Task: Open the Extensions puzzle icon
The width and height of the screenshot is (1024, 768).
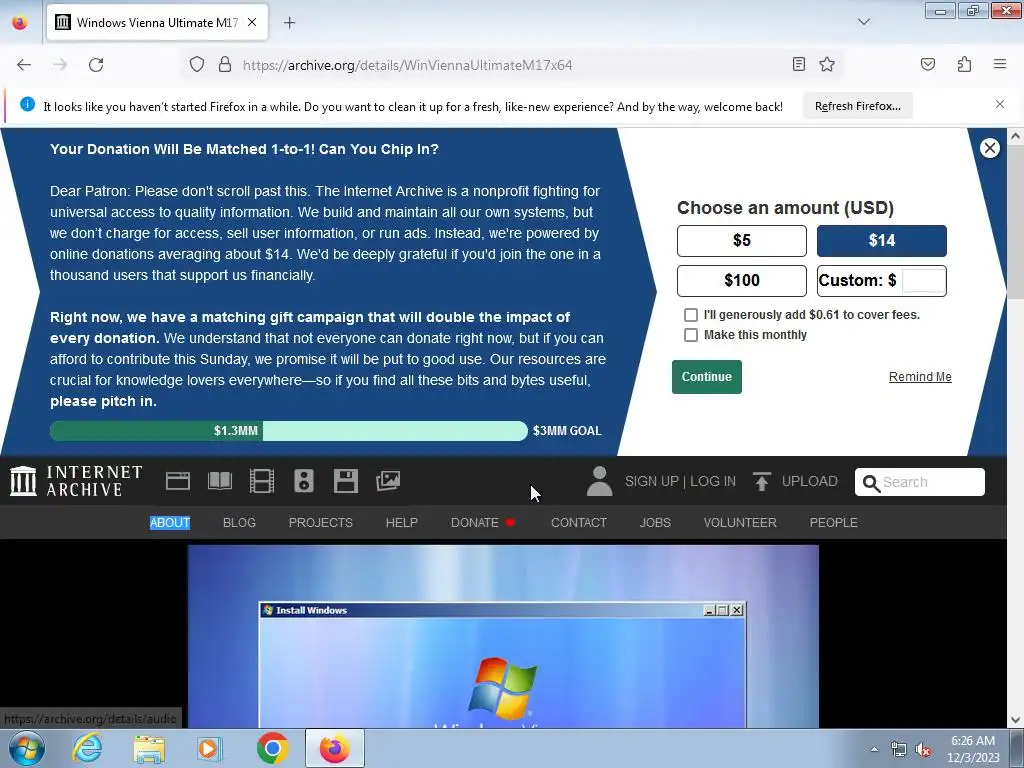Action: [964, 64]
